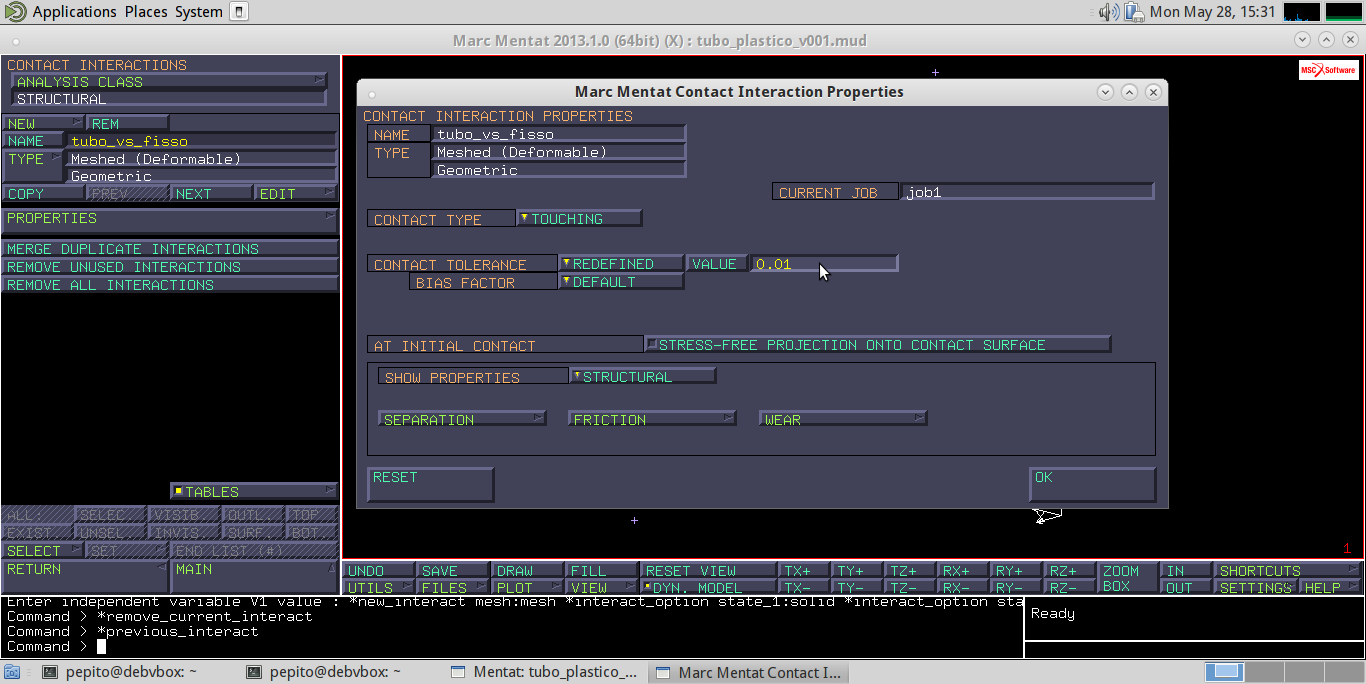Open SHOW PROPERTIES Structural dropdown
This screenshot has height=684, width=1366.
pos(642,376)
